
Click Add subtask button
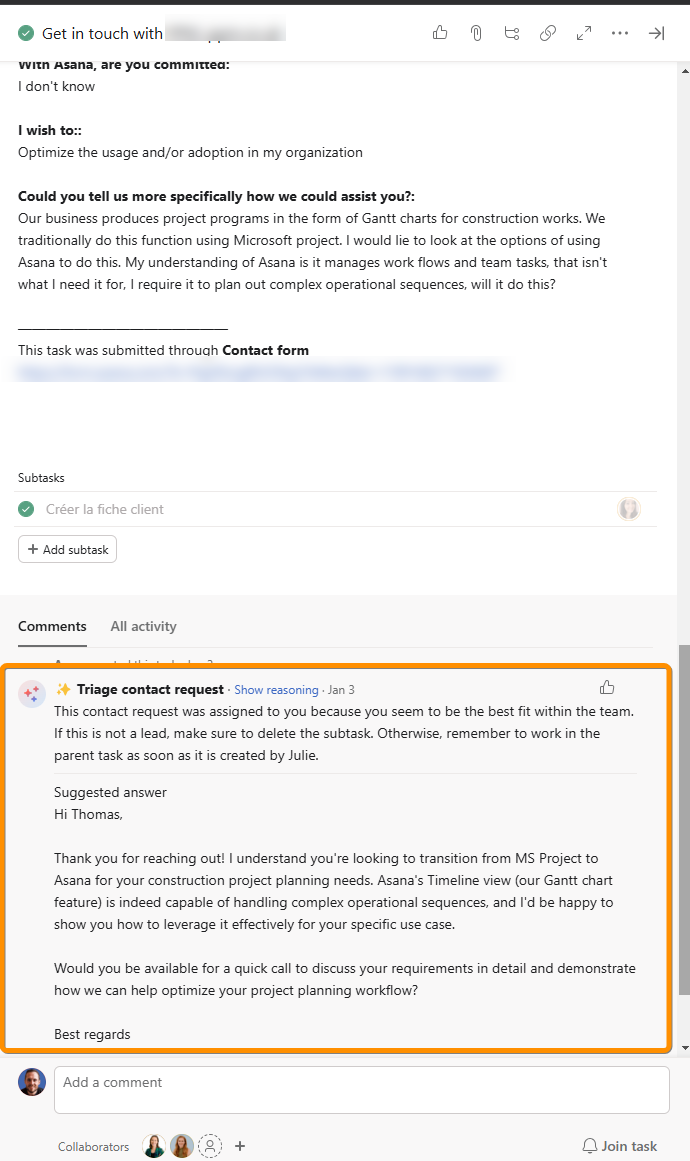click(67, 549)
